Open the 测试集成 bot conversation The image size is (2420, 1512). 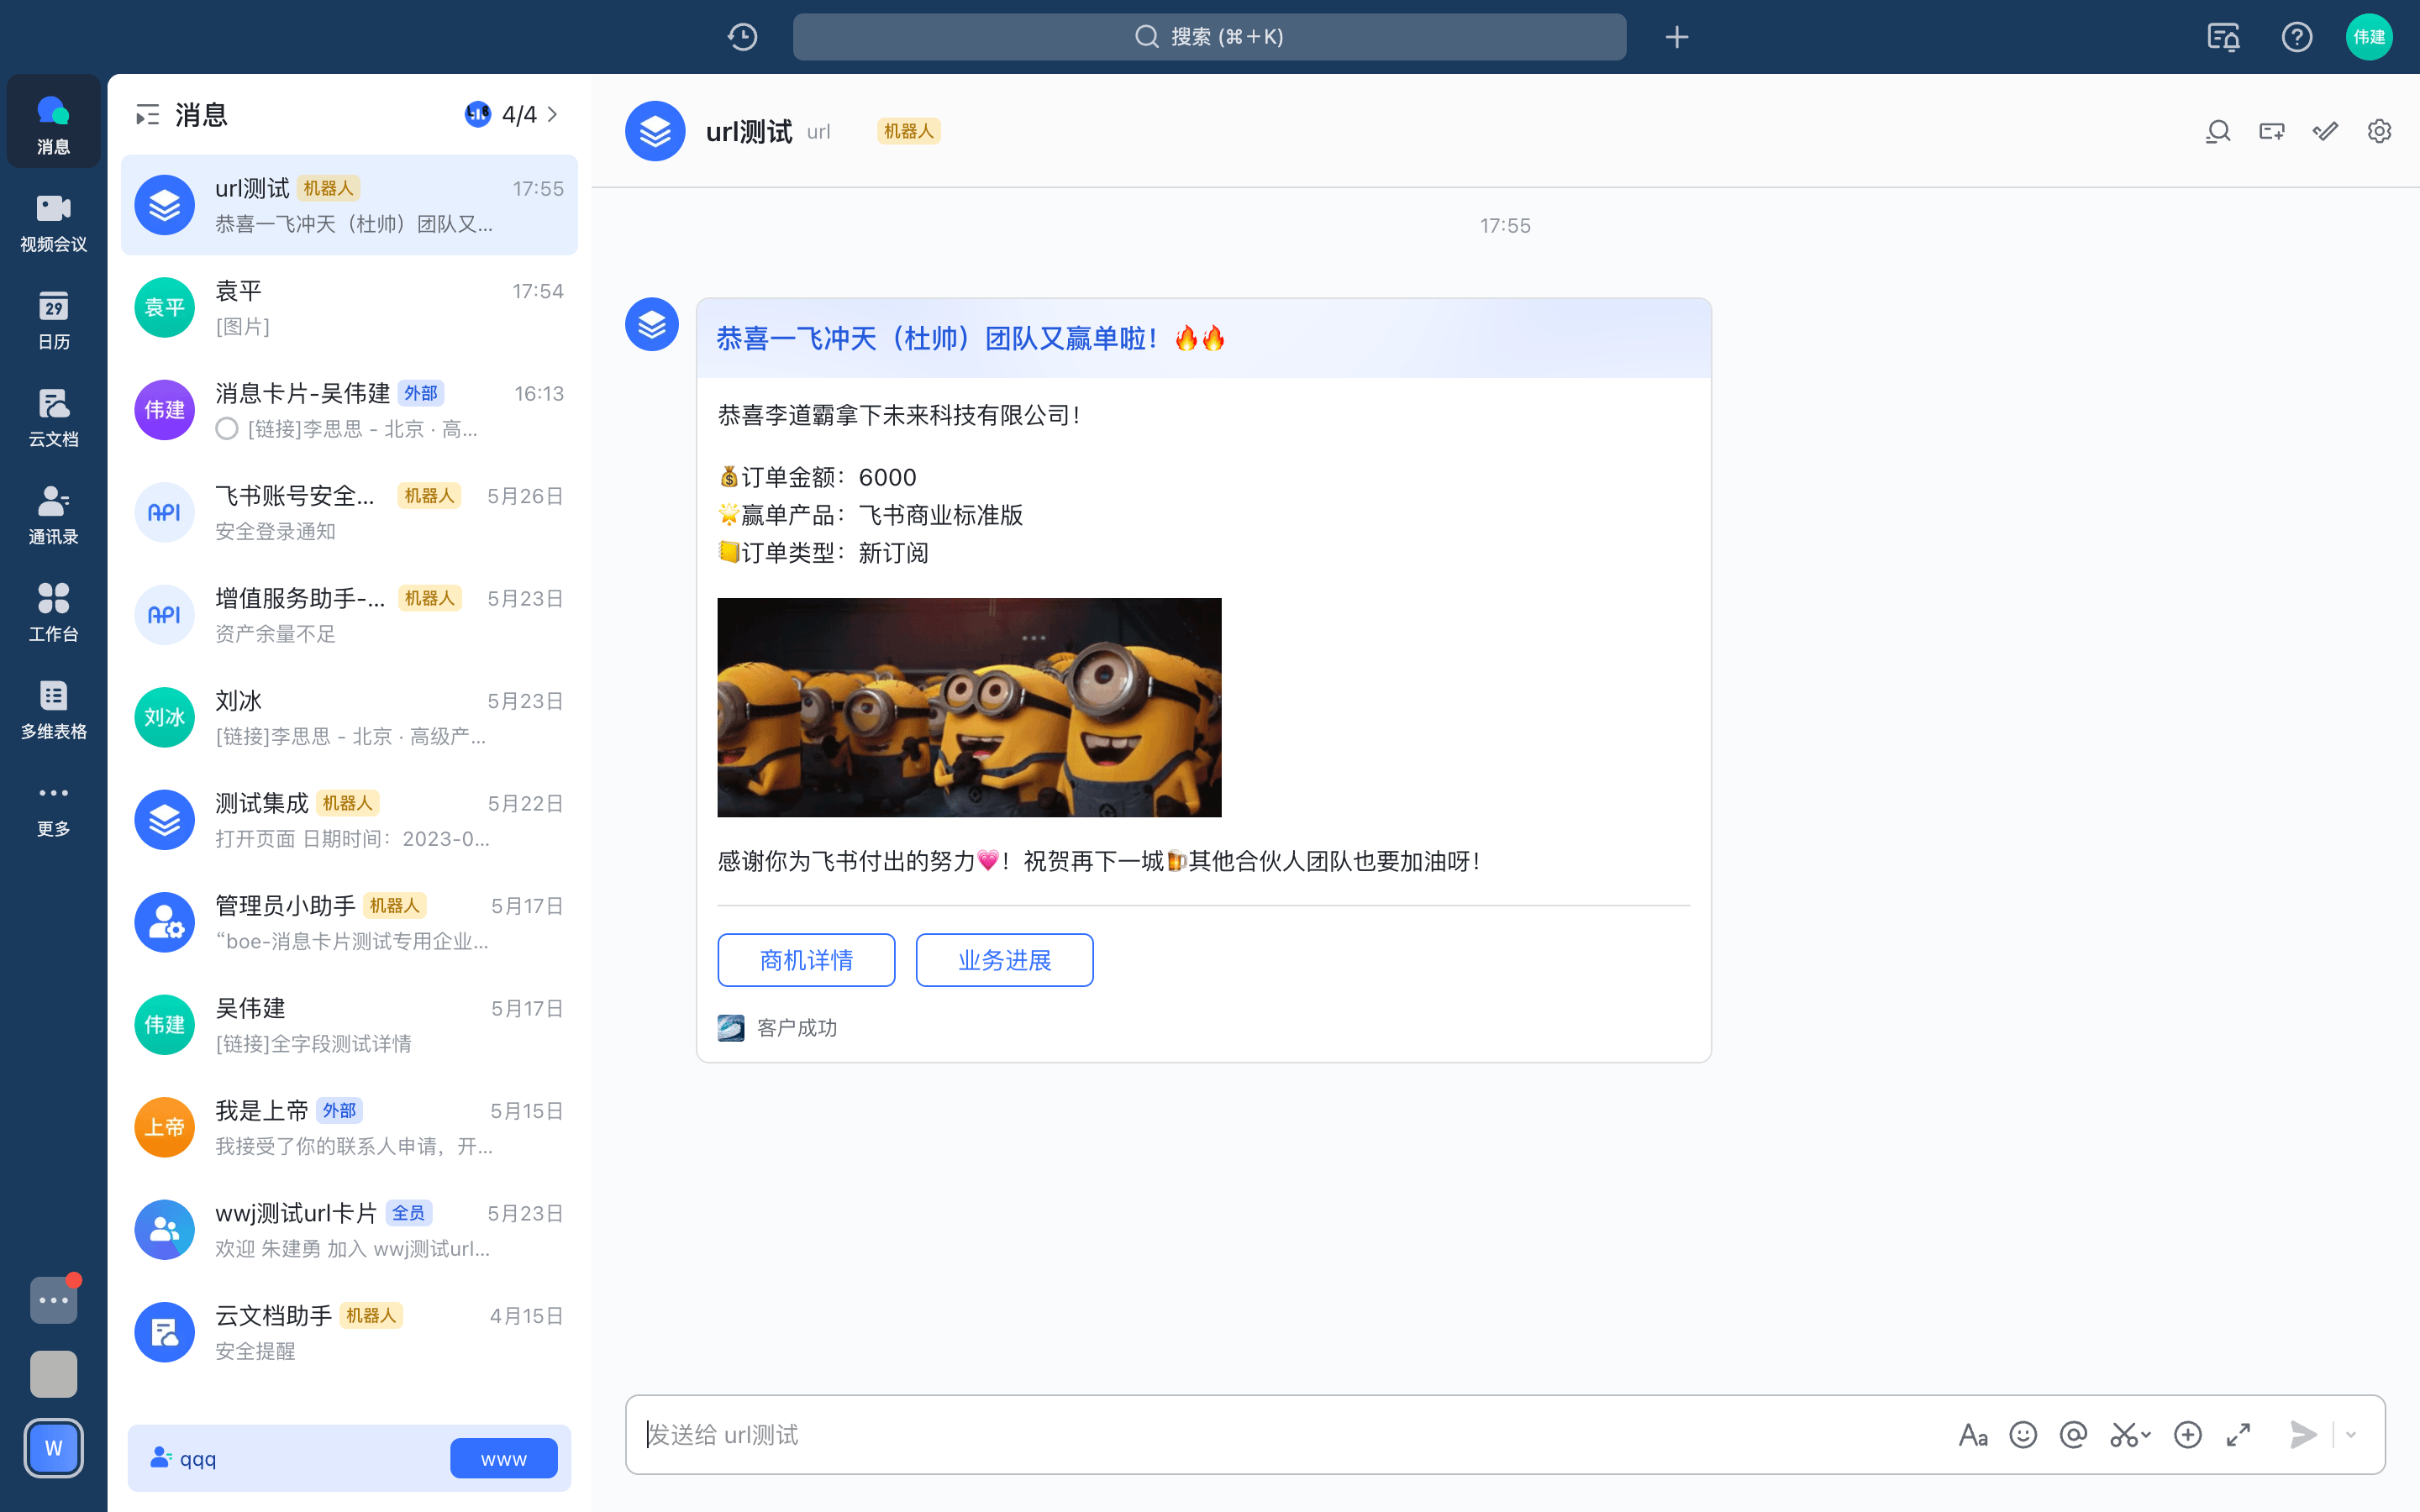[349, 820]
